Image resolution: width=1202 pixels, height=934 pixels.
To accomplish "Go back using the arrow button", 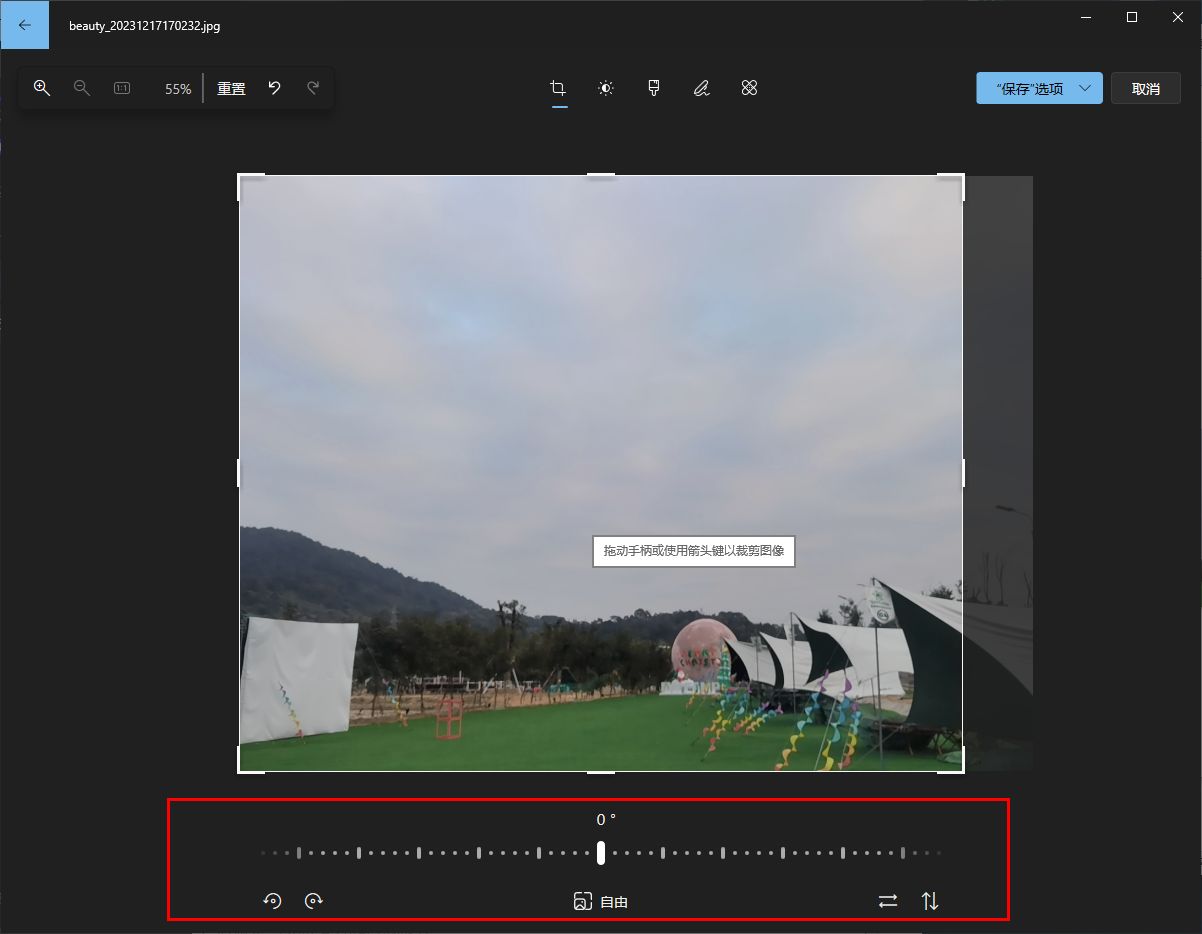I will click(24, 25).
